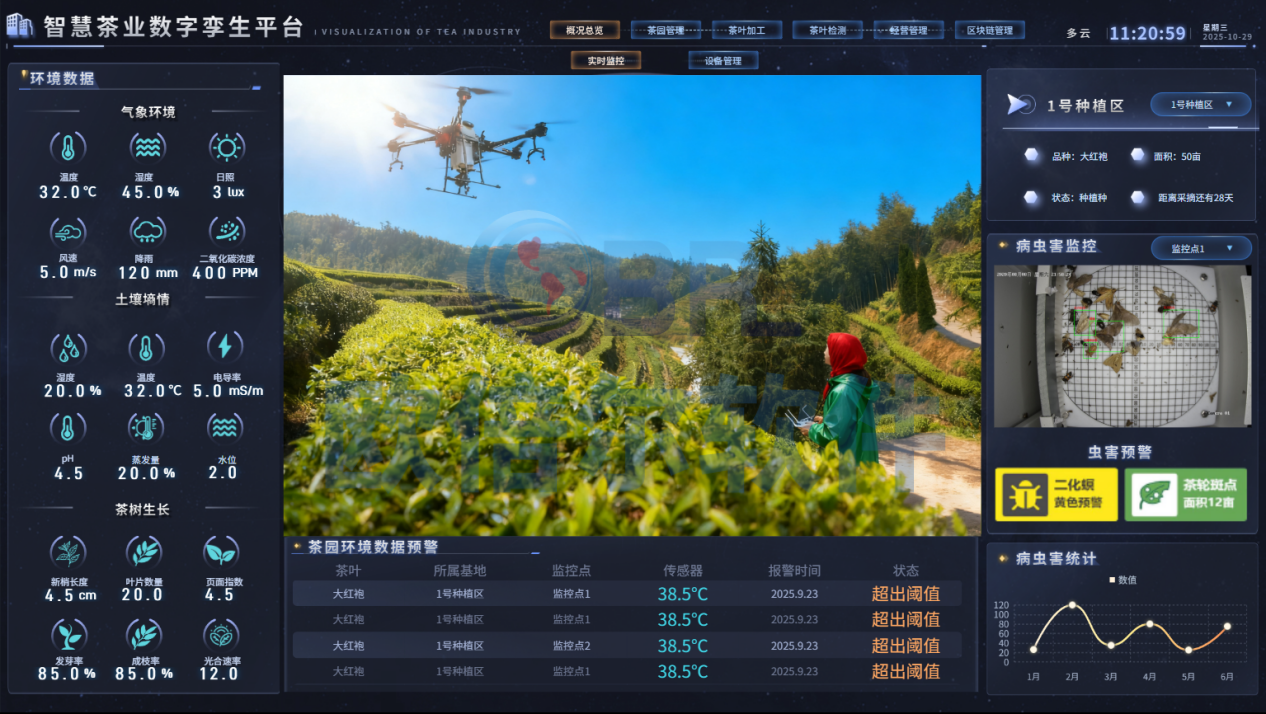The image size is (1266, 714).
Task: Select the 监控点2 row in the alert table
Action: pos(627,646)
